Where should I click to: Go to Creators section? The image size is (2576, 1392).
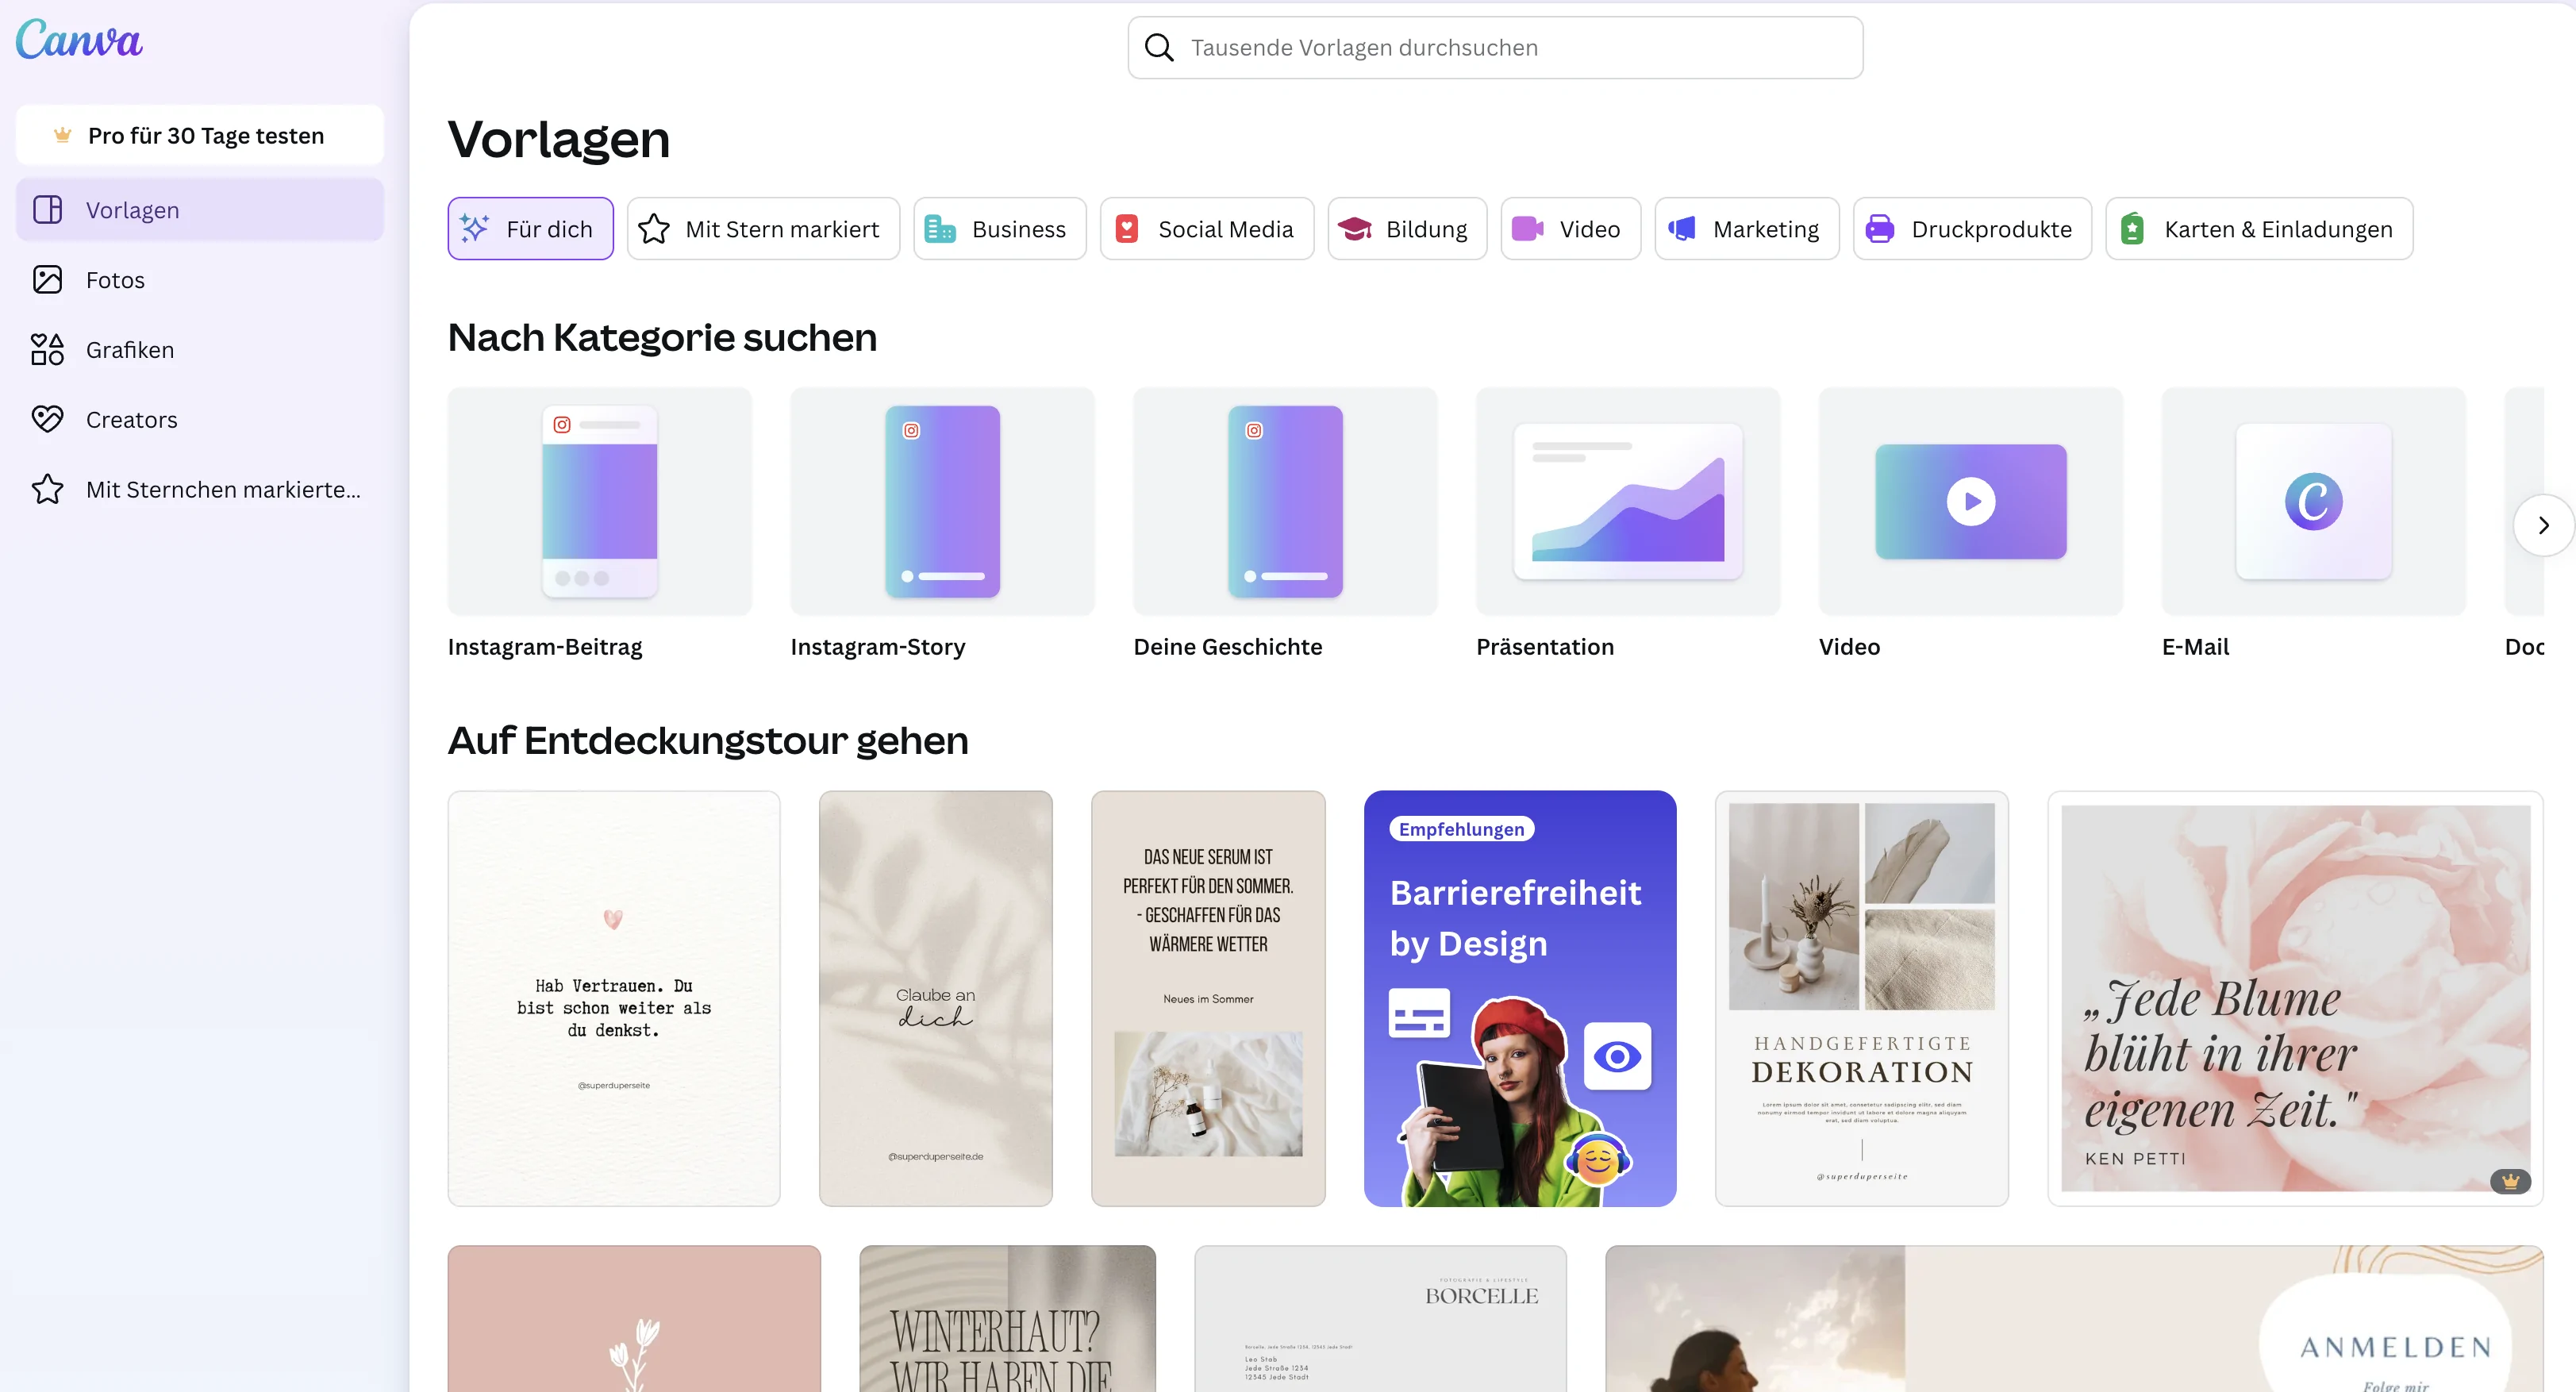[x=131, y=420]
